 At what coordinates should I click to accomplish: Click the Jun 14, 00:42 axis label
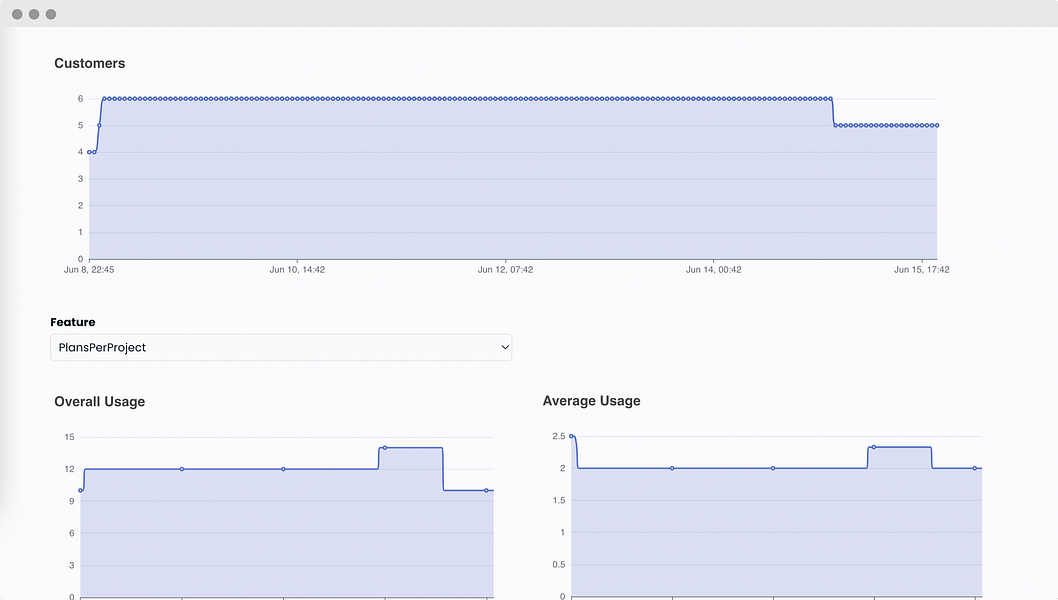pyautogui.click(x=713, y=270)
